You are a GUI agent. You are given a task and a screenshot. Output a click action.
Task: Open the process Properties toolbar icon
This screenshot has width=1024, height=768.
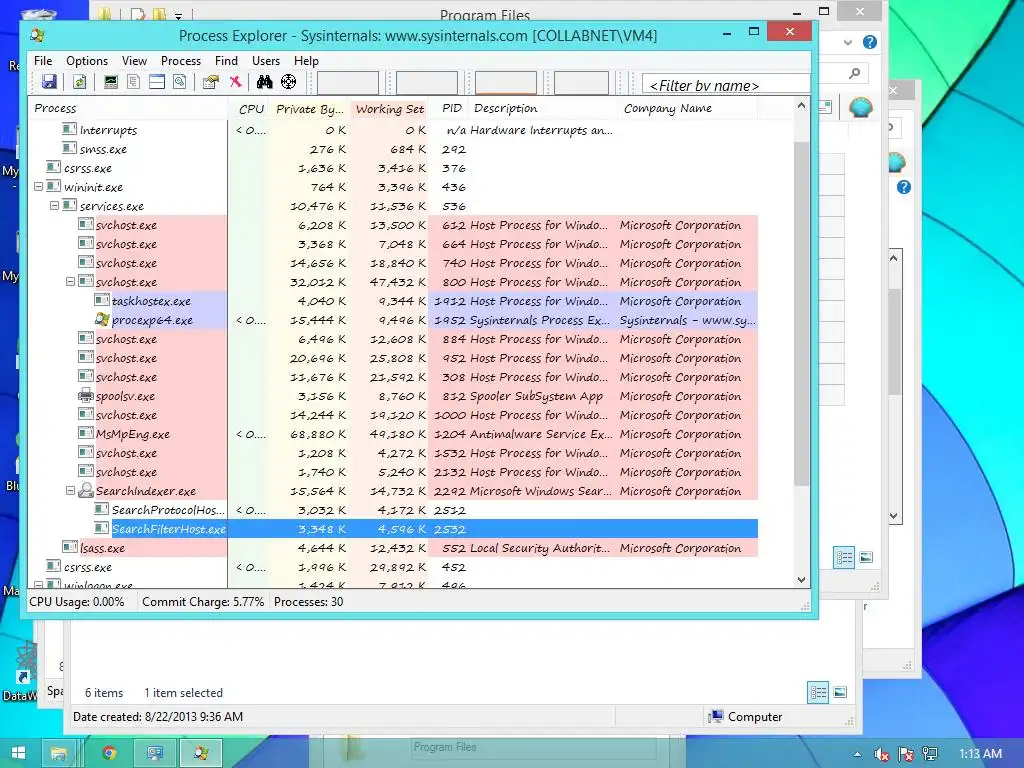(210, 82)
